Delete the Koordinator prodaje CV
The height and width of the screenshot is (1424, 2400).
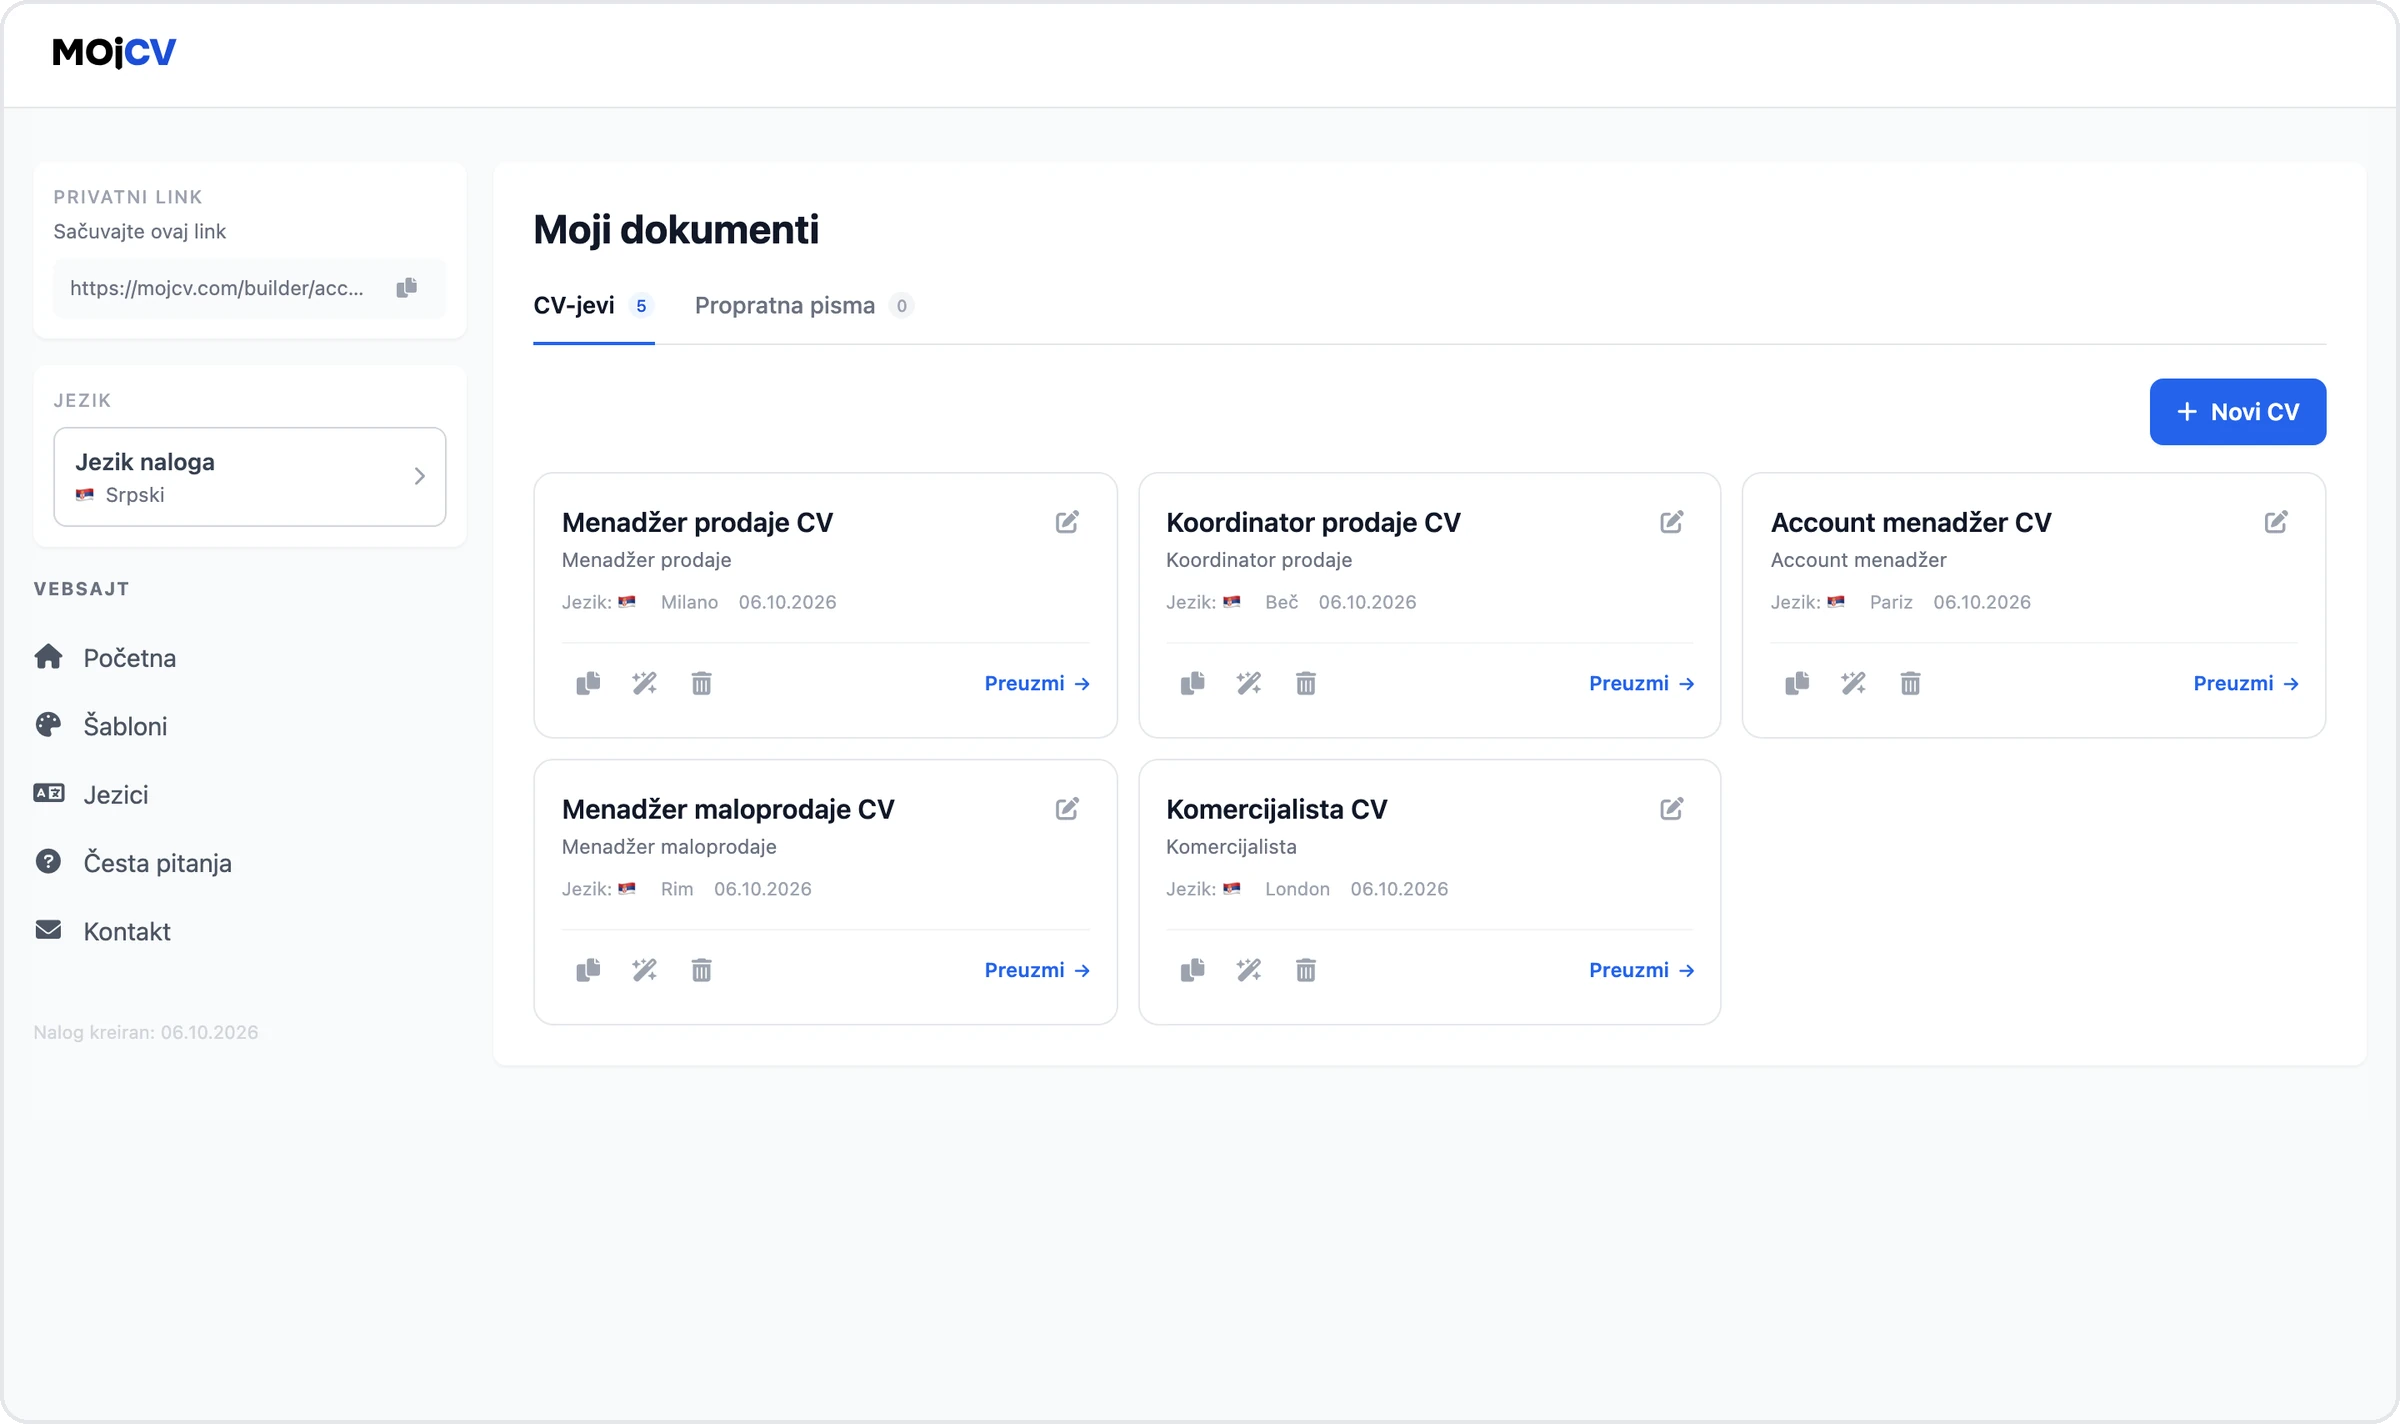pos(1306,683)
